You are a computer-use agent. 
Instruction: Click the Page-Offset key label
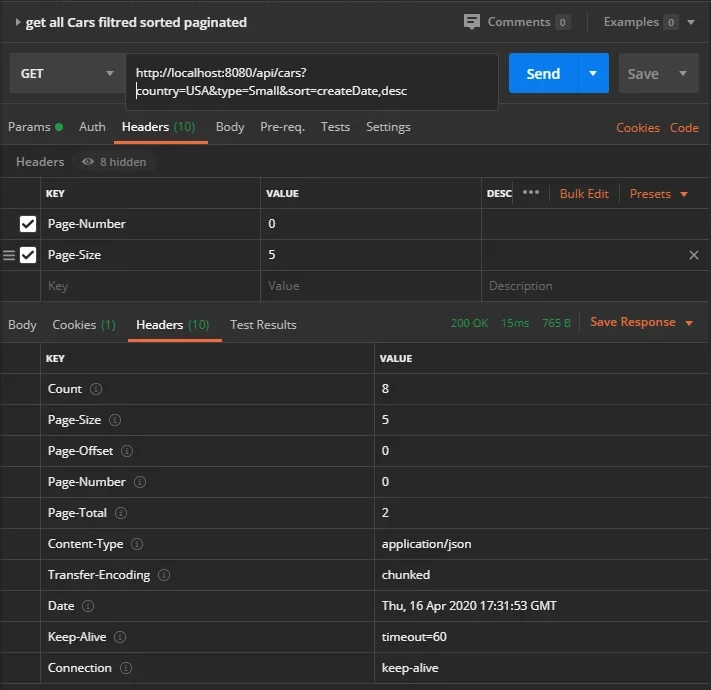point(80,451)
